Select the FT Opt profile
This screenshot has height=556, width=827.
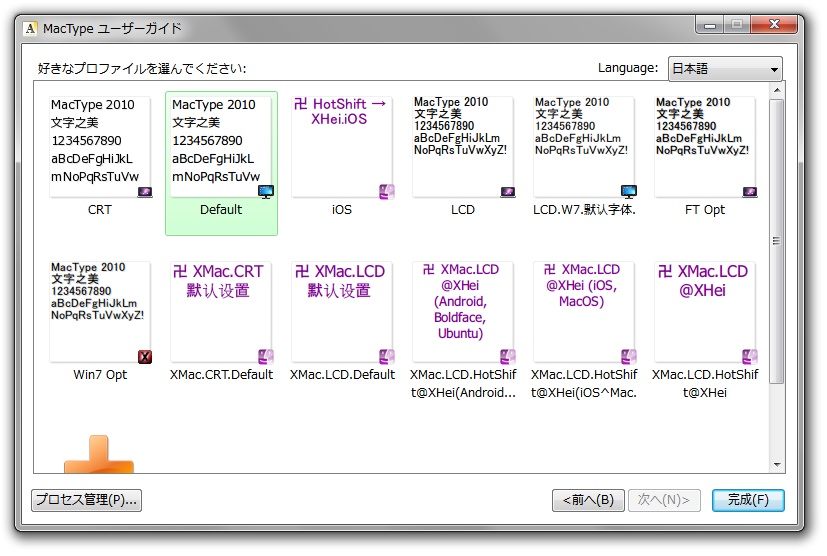(705, 147)
